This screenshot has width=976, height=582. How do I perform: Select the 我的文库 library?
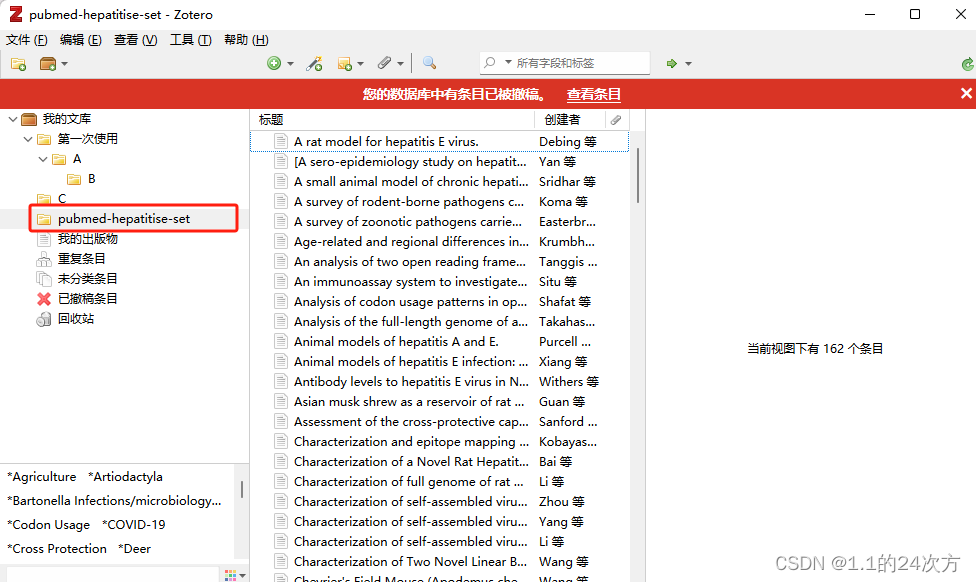point(66,119)
